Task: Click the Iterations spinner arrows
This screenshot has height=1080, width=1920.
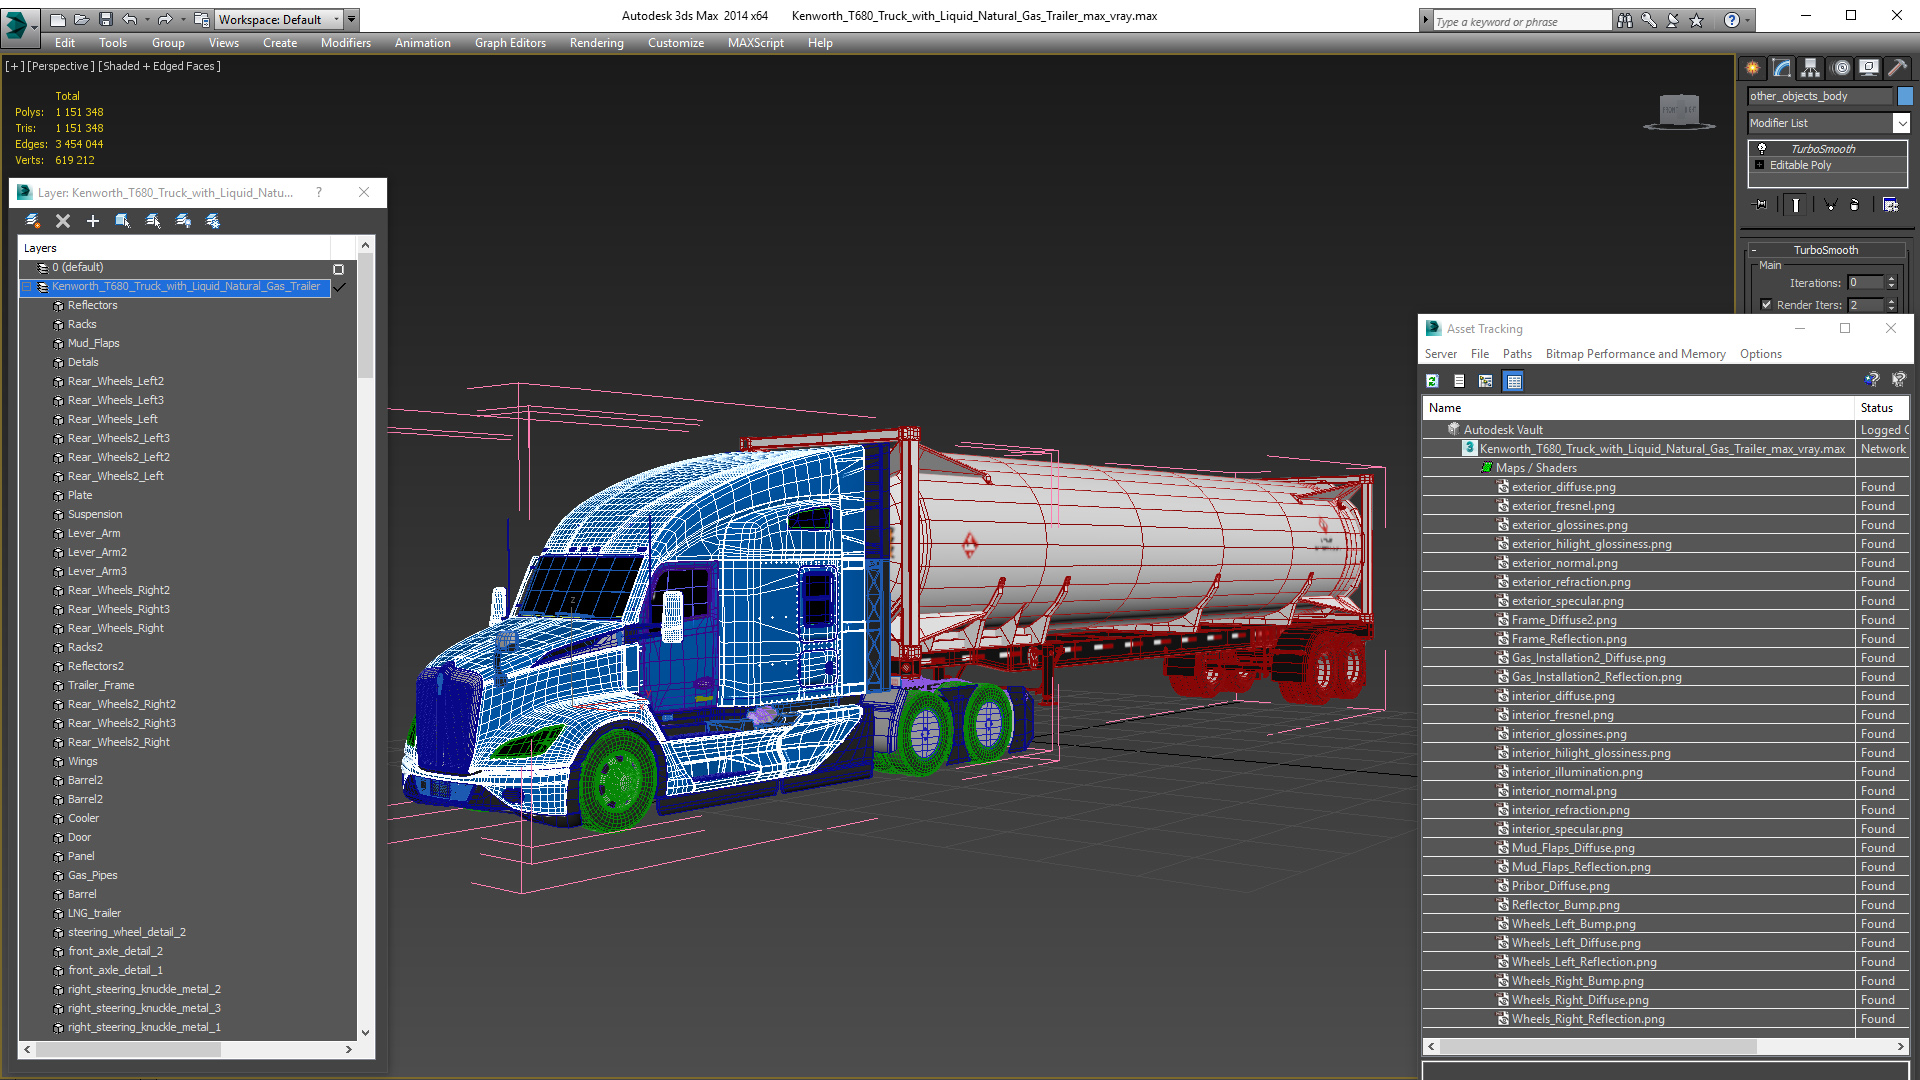Action: pyautogui.click(x=1891, y=283)
